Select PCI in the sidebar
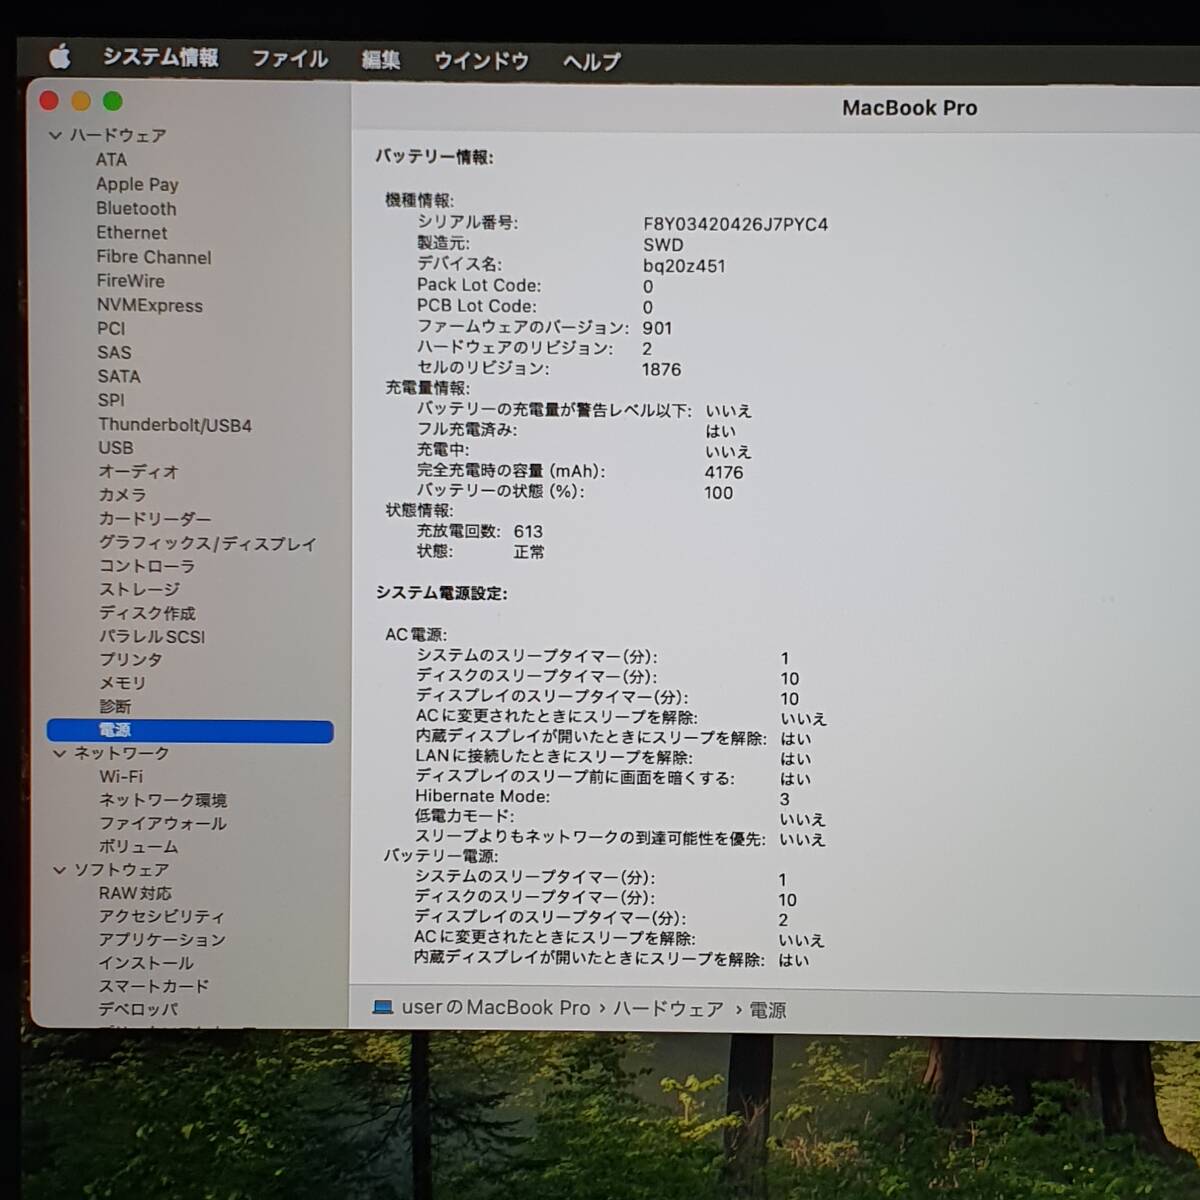 point(111,328)
